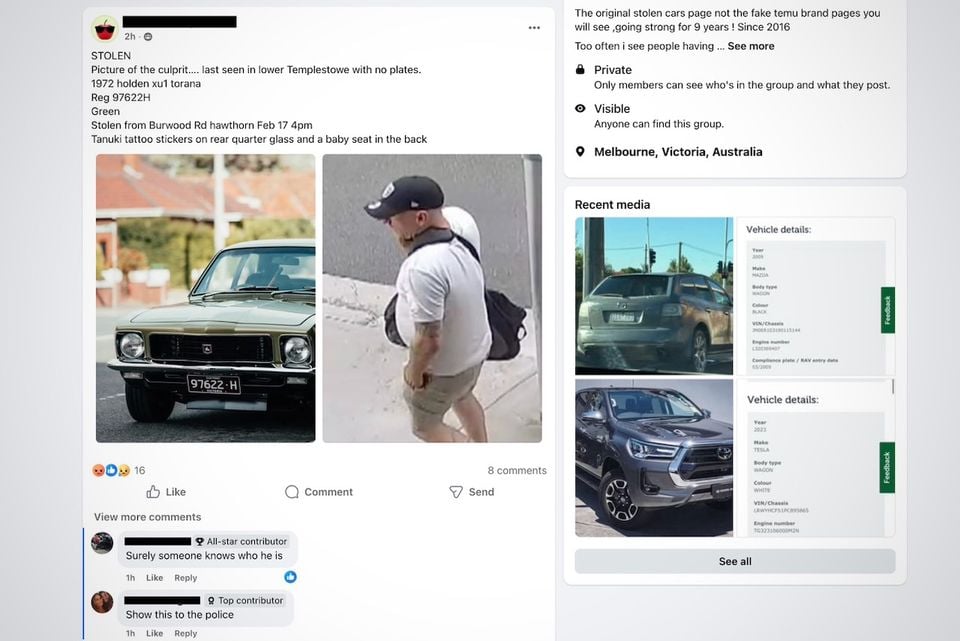The image size is (960, 641).
Task: Open the post's reaction emojis summary
Action: [x=111, y=470]
